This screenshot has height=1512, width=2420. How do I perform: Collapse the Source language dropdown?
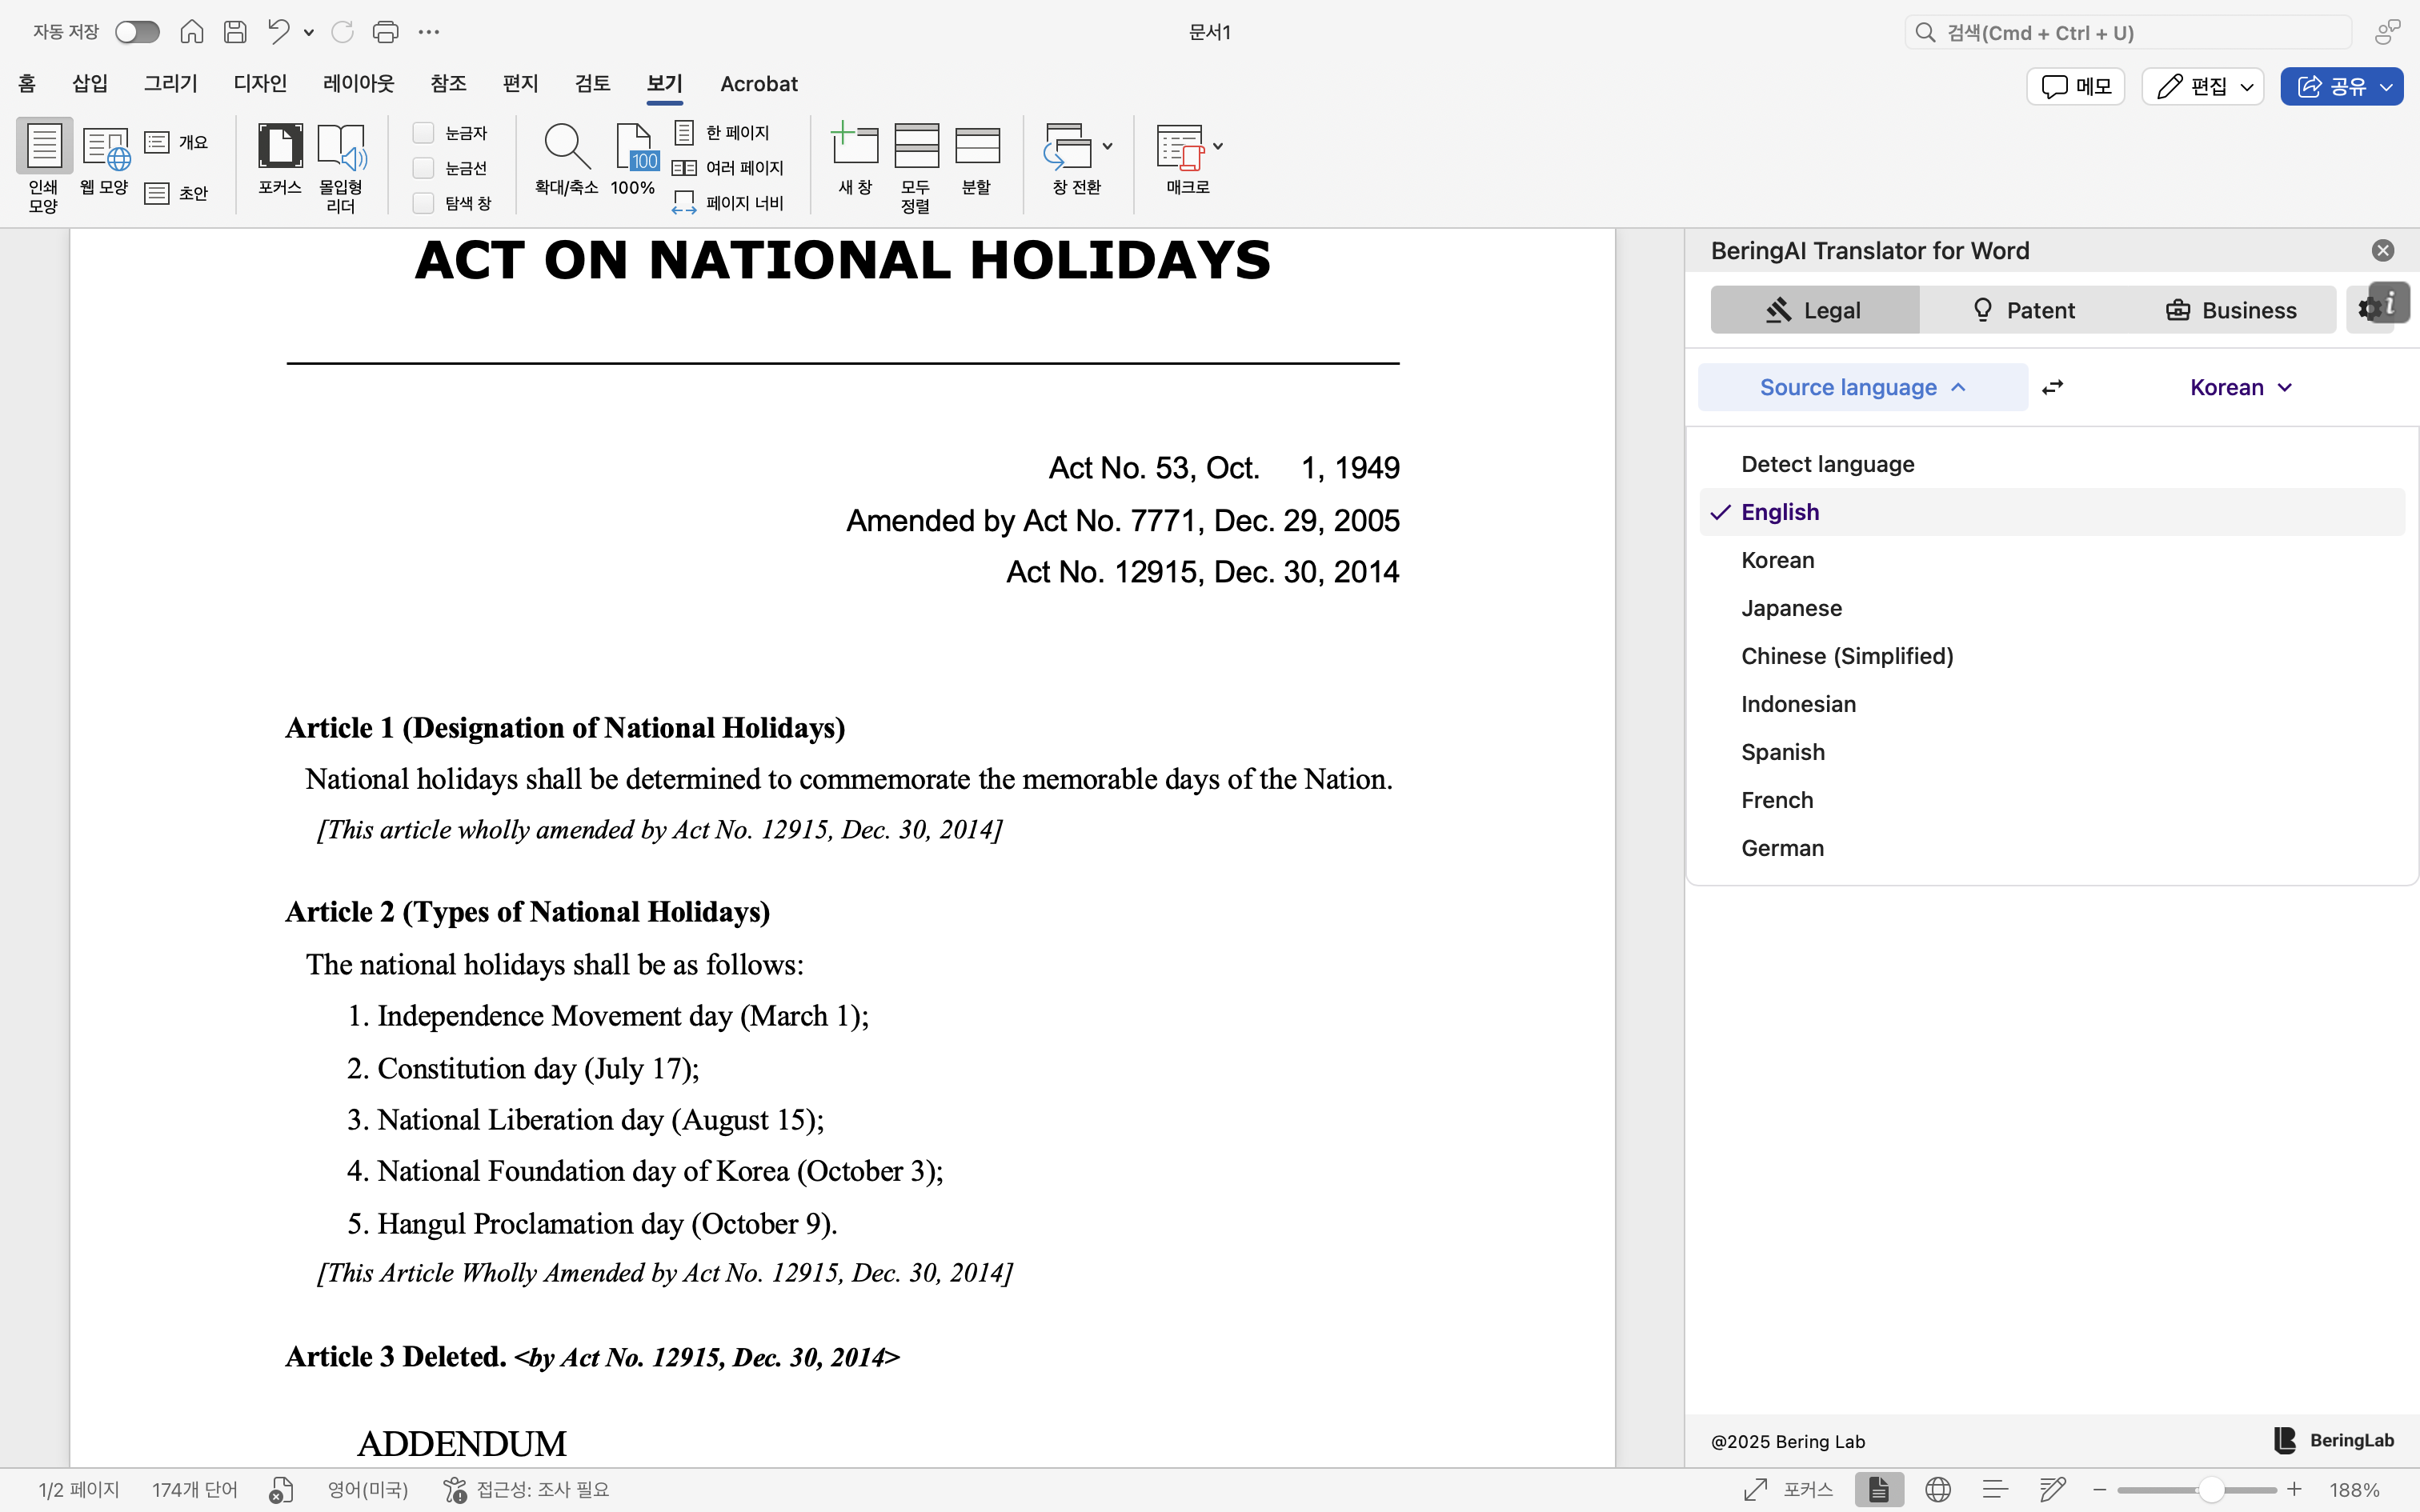[x=1863, y=387]
